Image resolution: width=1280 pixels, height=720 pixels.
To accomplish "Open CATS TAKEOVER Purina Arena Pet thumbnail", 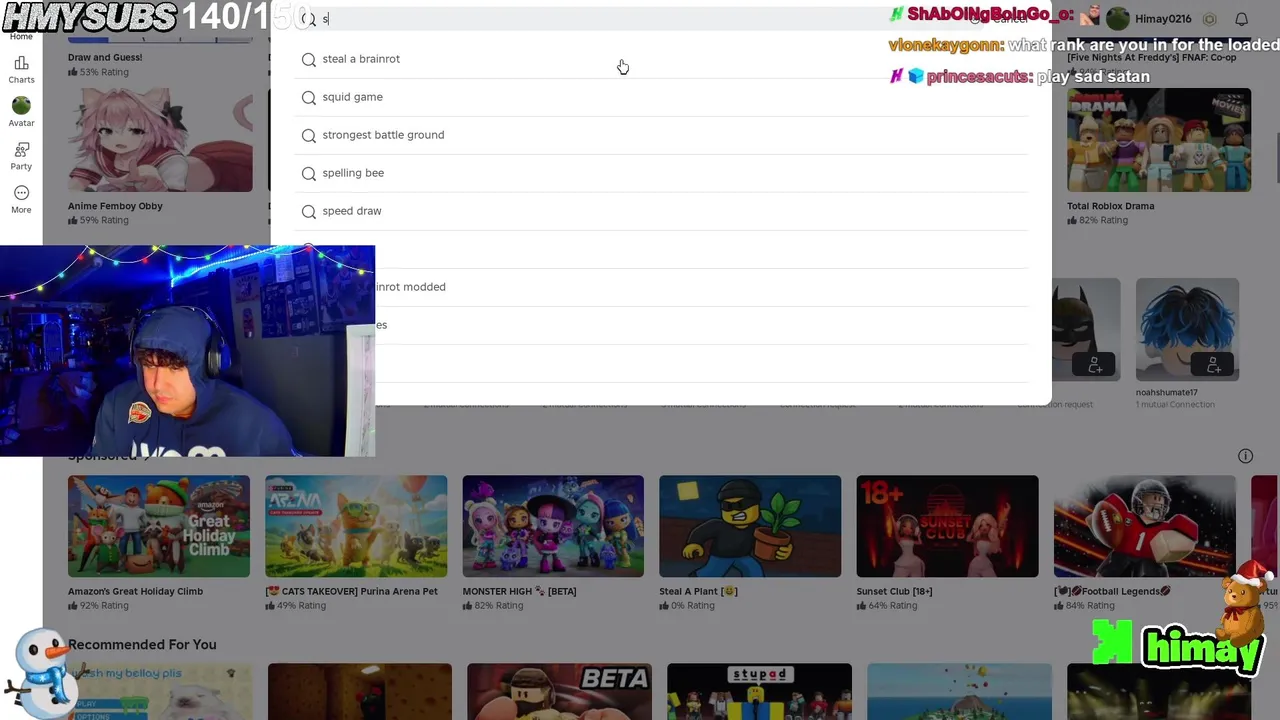I will click(356, 526).
